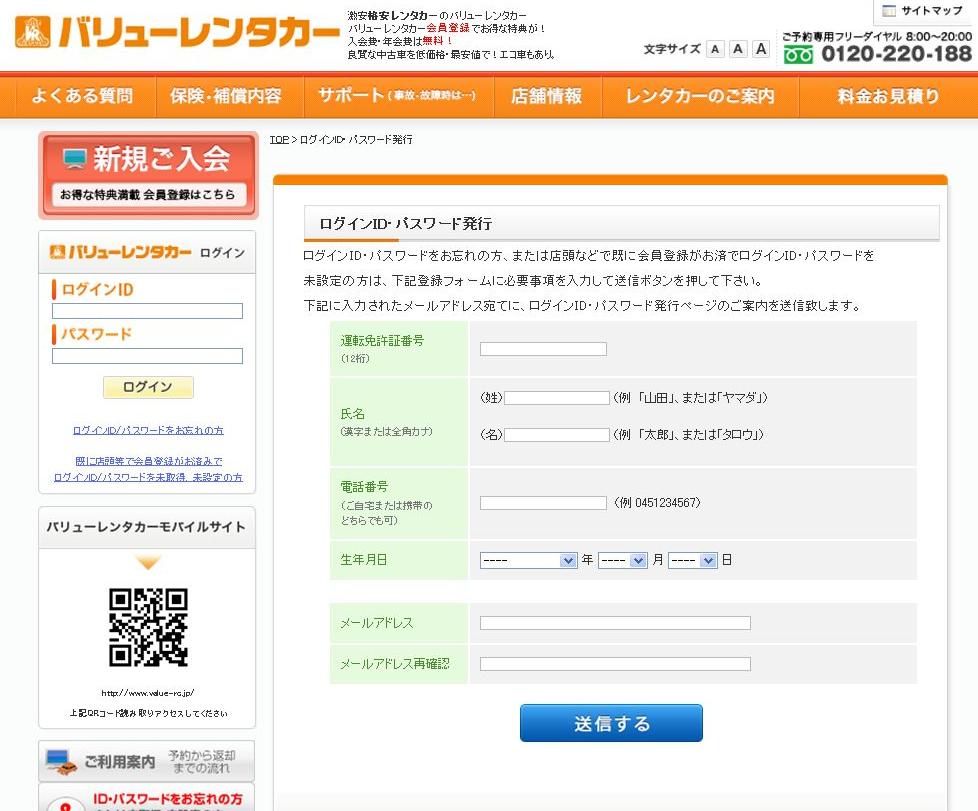
Task: Click the 新規ご入会 registration banner
Action: click(x=148, y=175)
